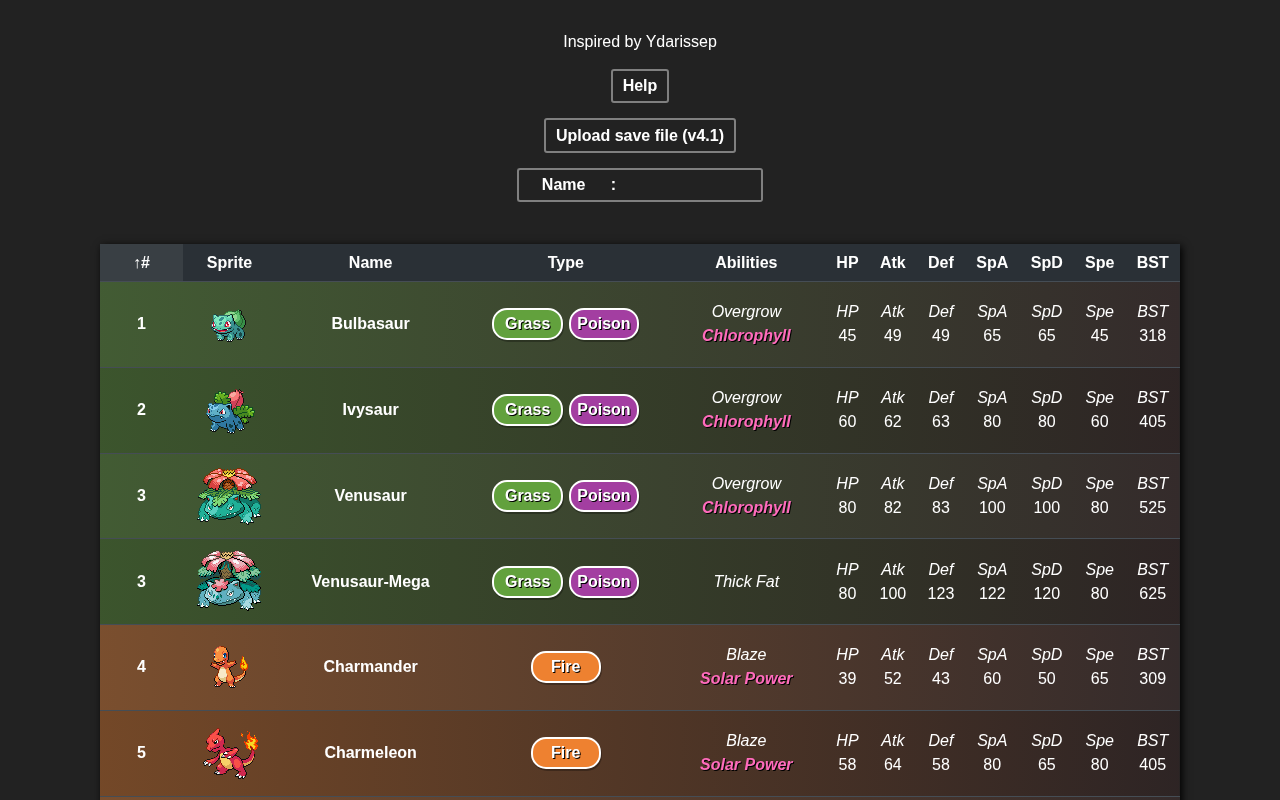Sort by the Type column header
This screenshot has width=1280, height=800.
(x=566, y=263)
